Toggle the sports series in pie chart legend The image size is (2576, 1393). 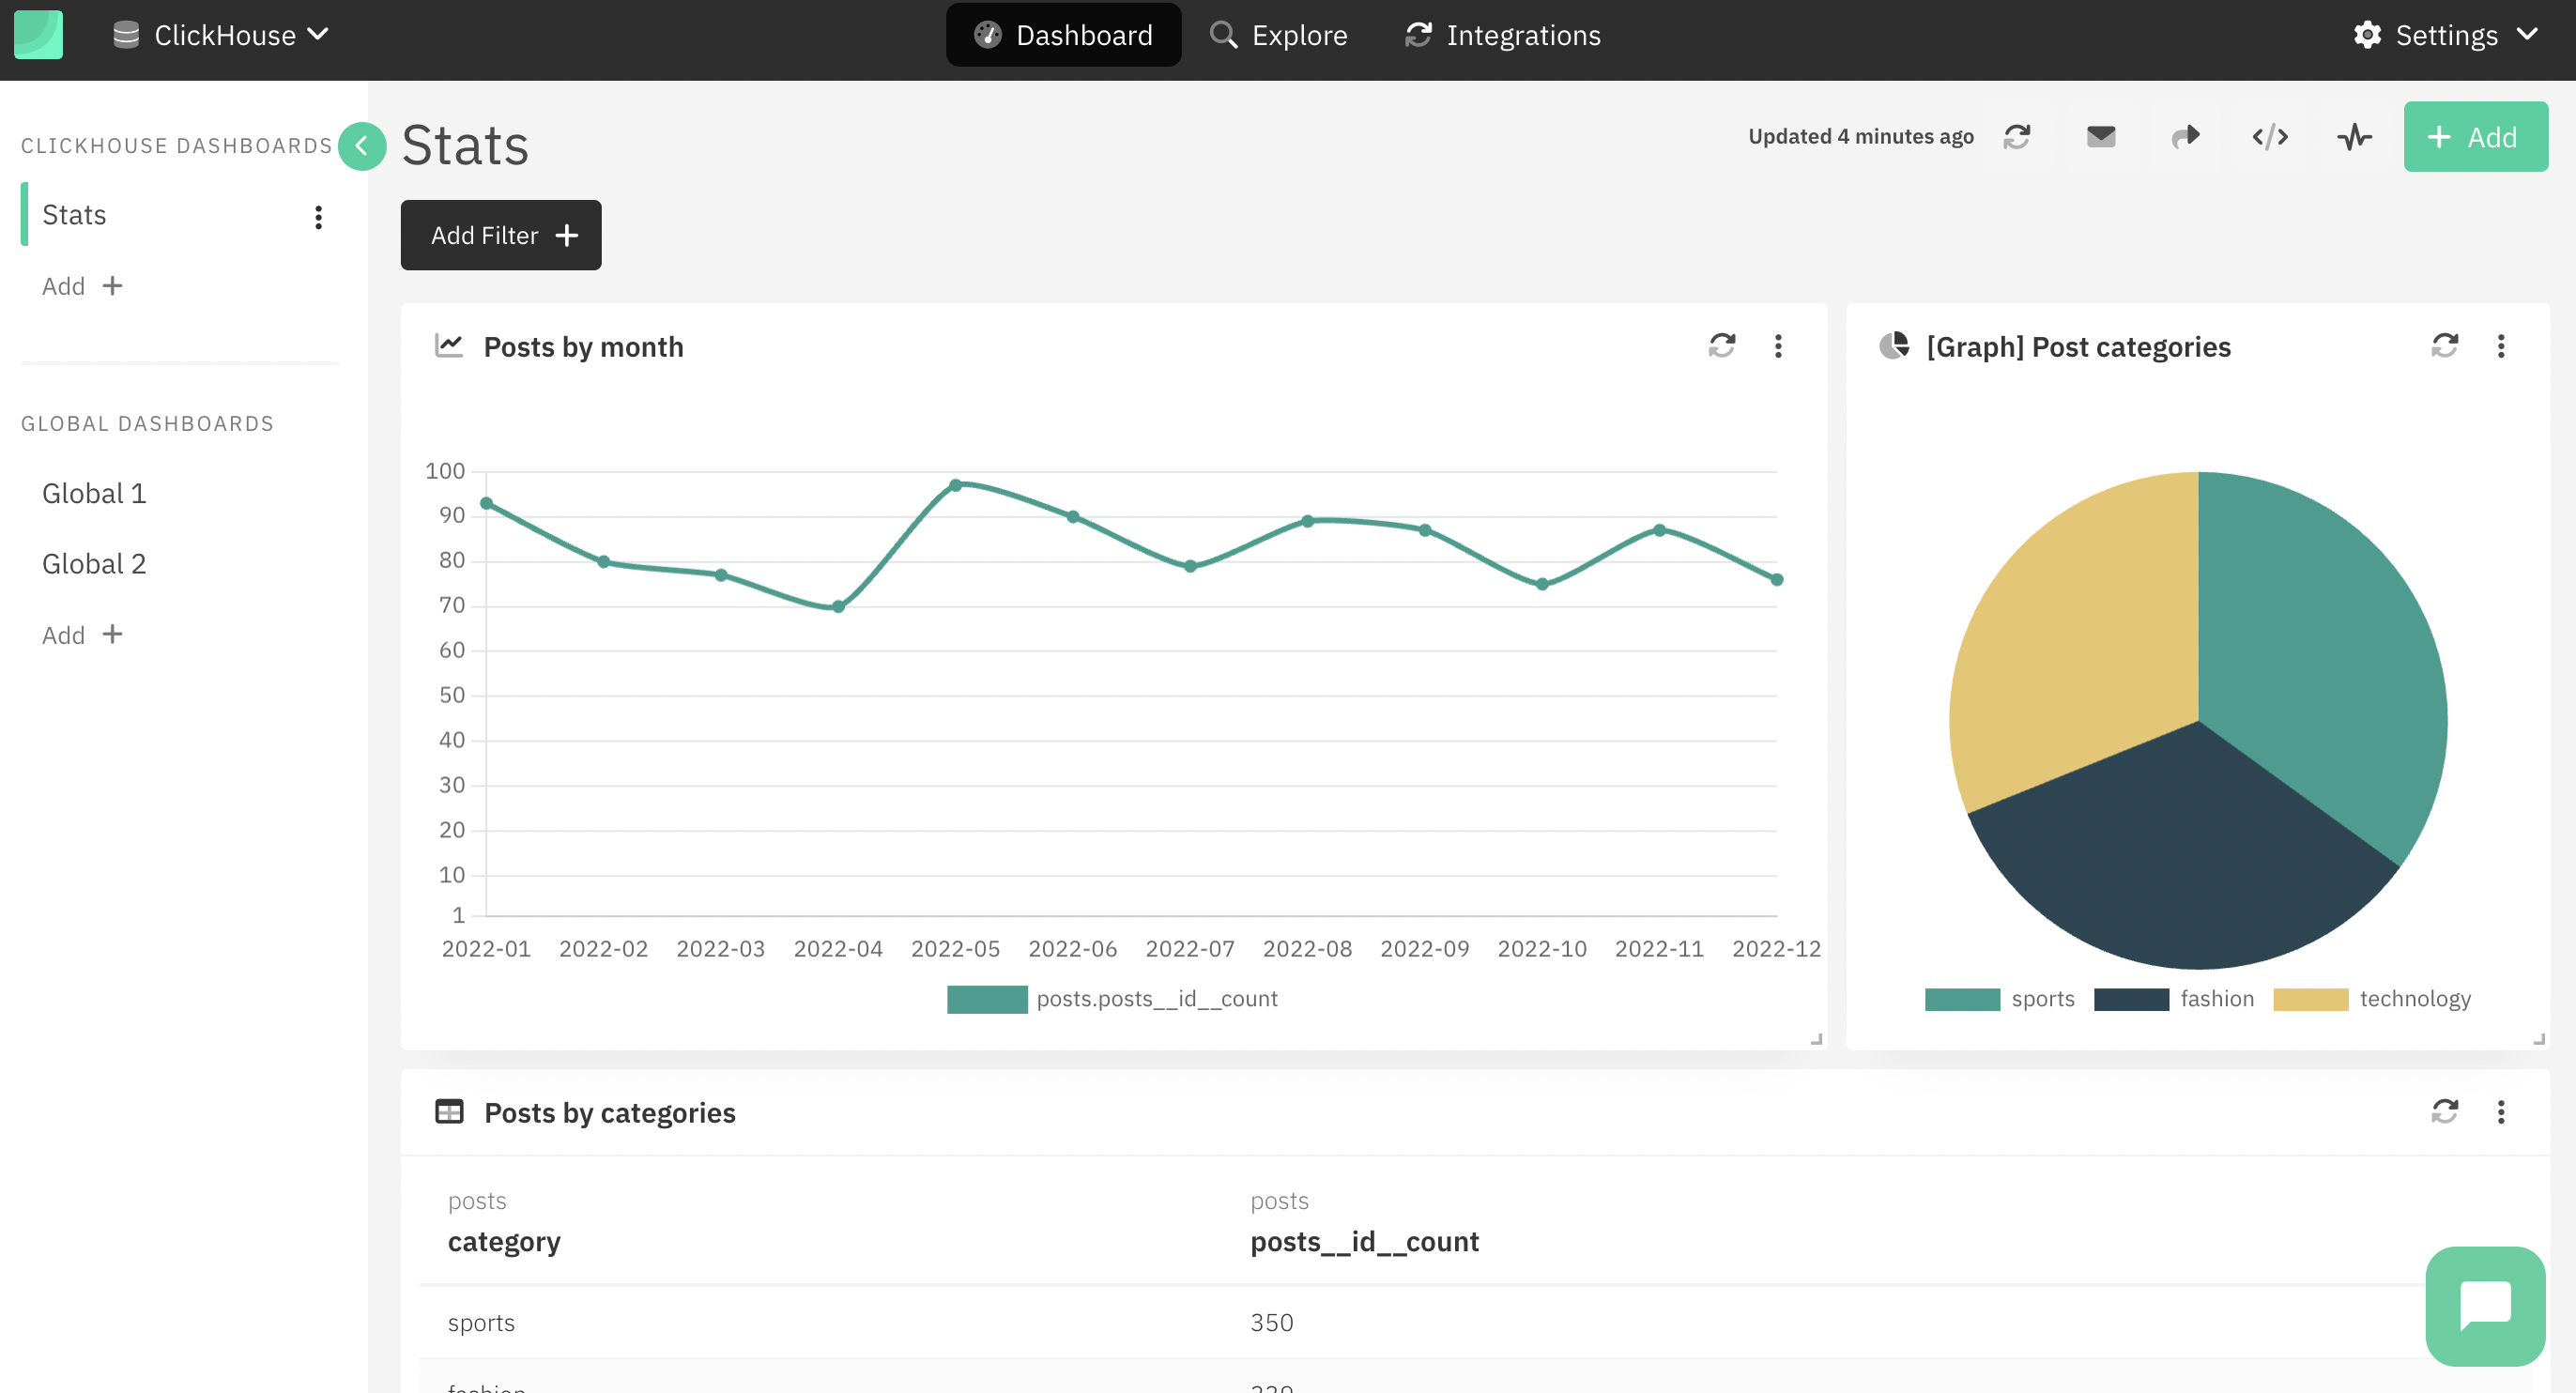2001,998
